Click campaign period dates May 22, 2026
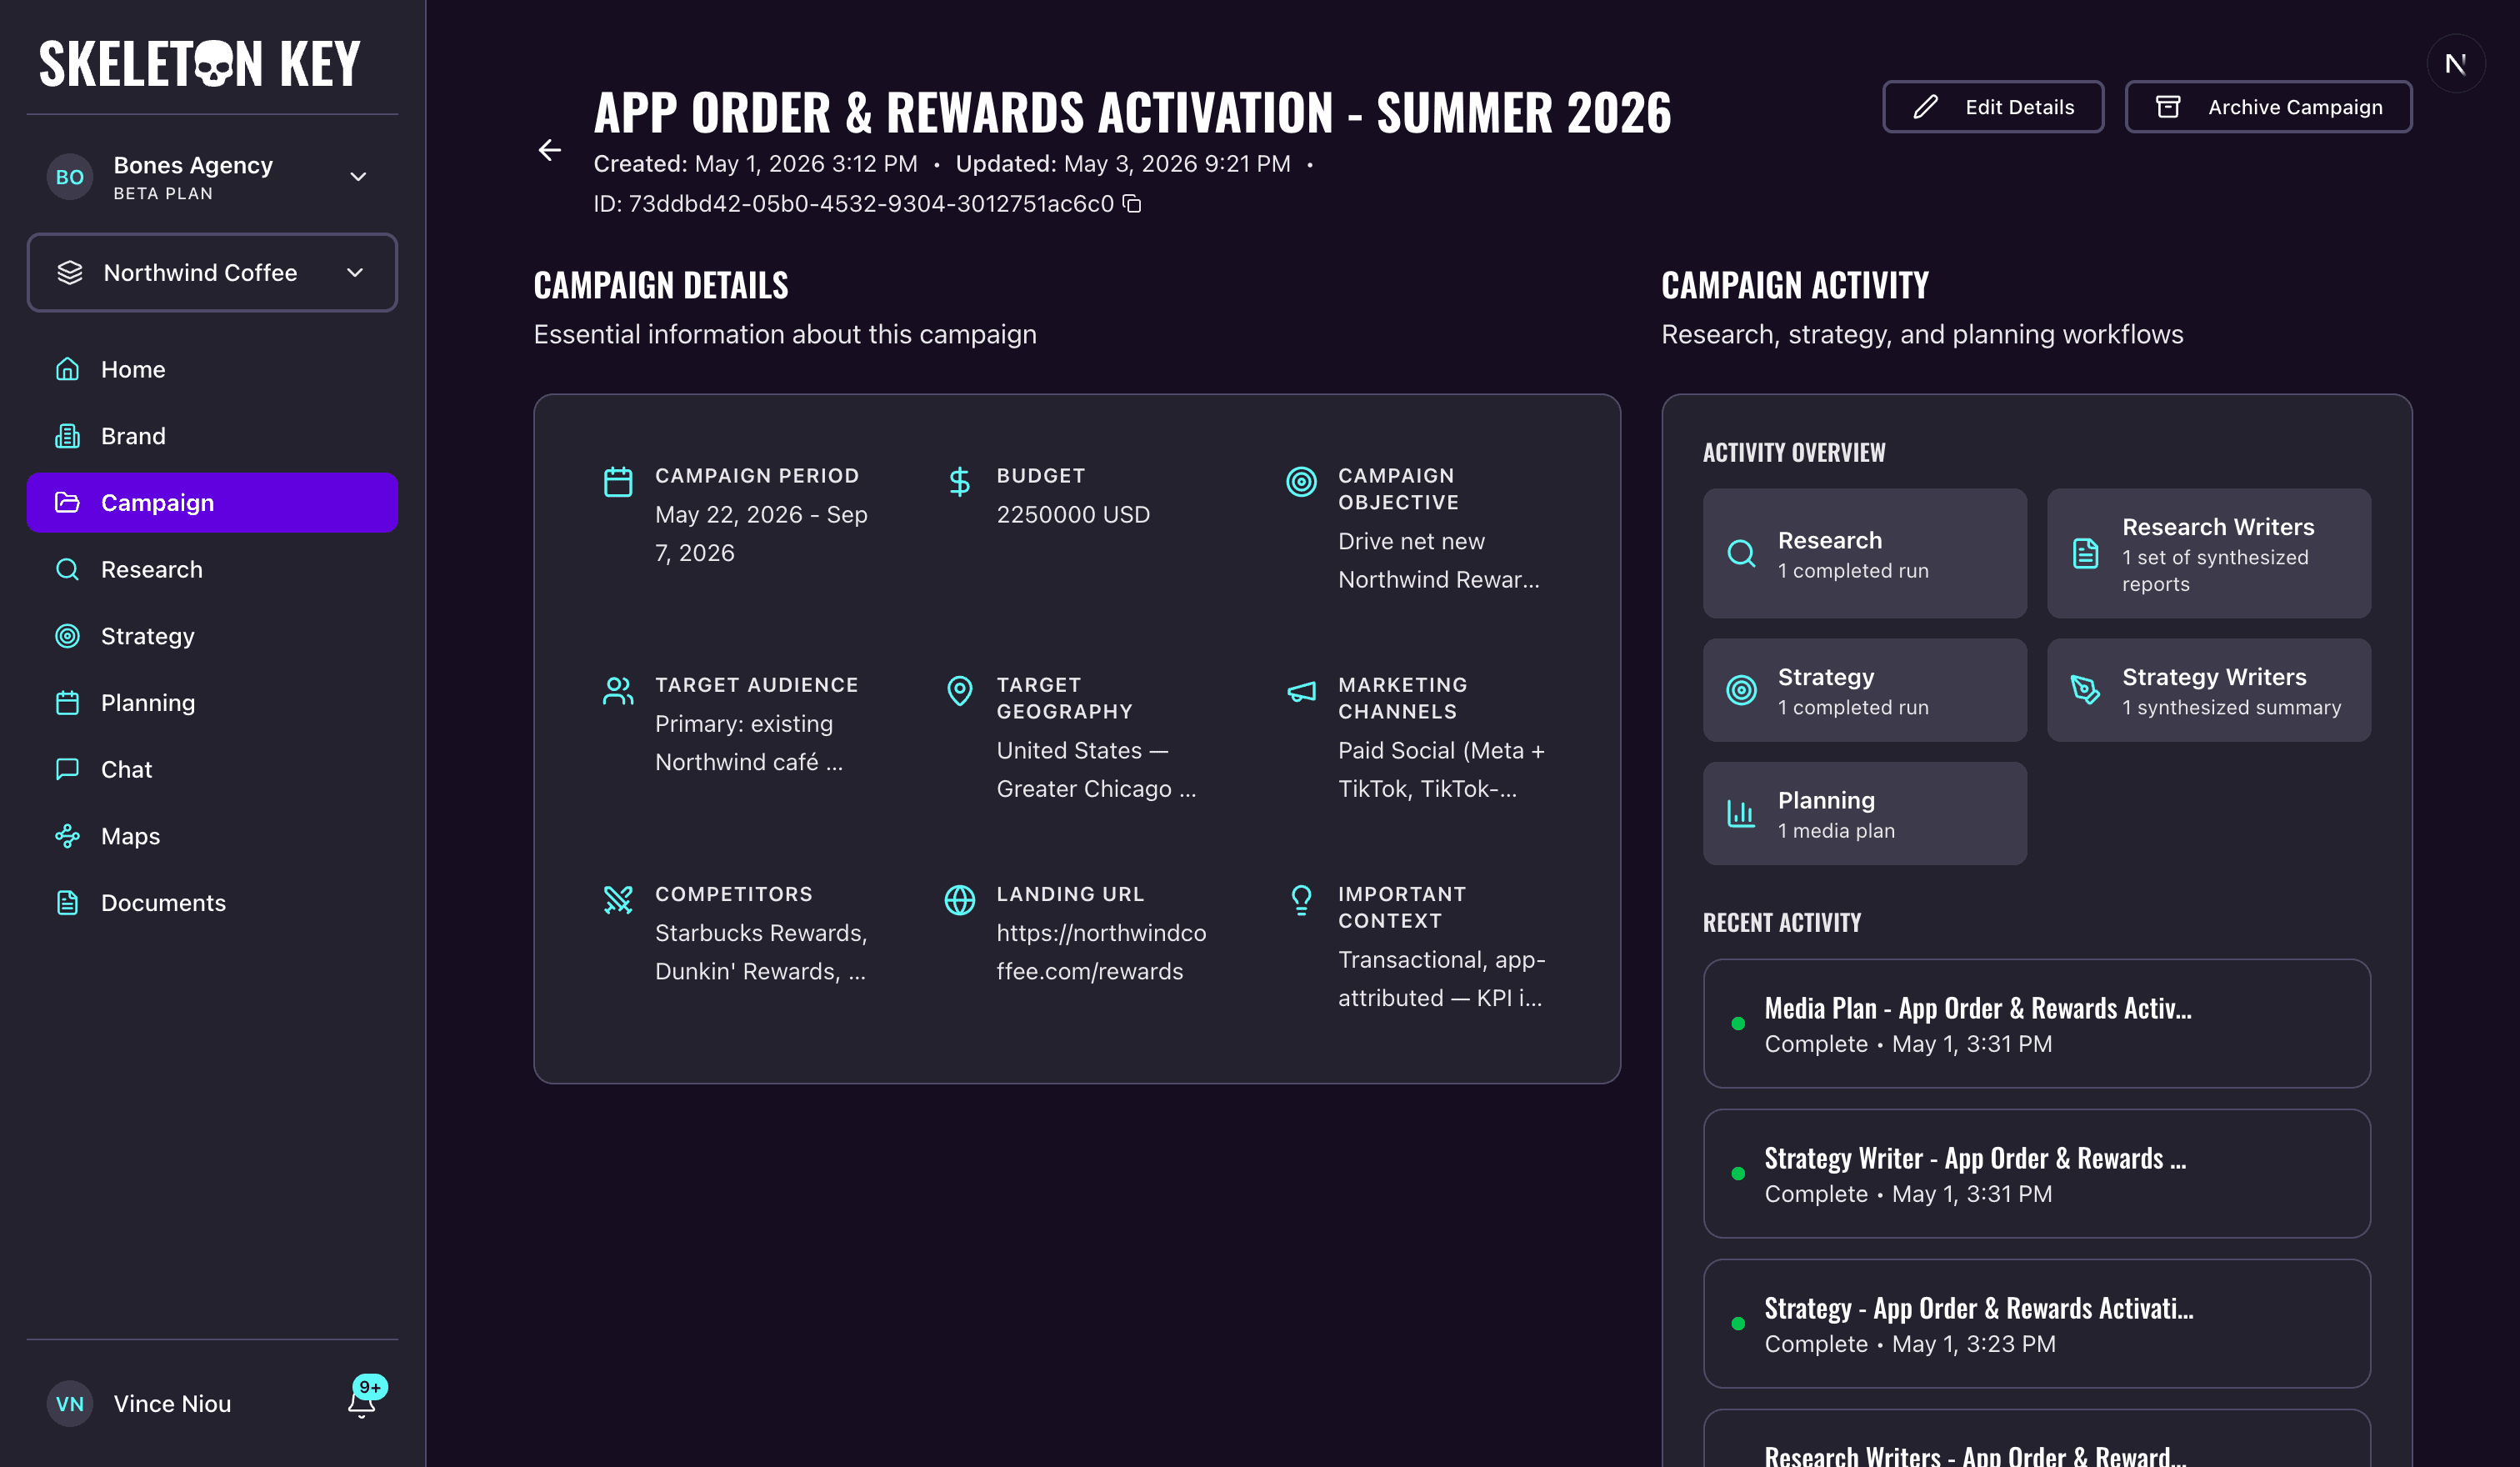The height and width of the screenshot is (1467, 2520). pos(761,534)
